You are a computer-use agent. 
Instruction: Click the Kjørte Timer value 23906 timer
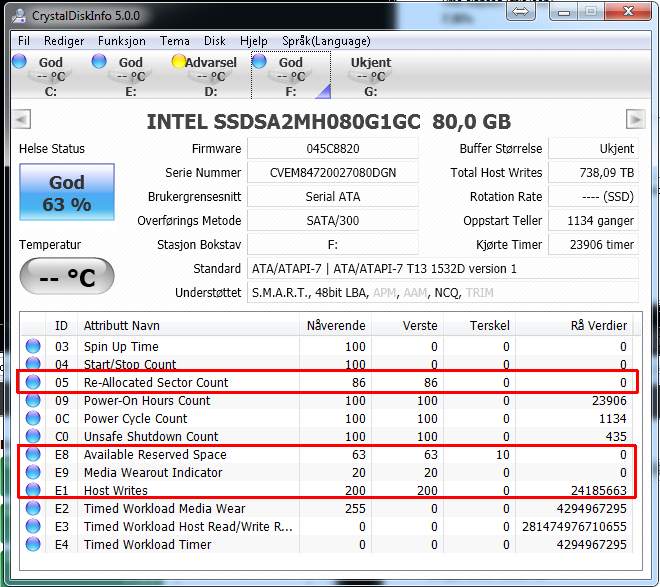click(x=593, y=244)
